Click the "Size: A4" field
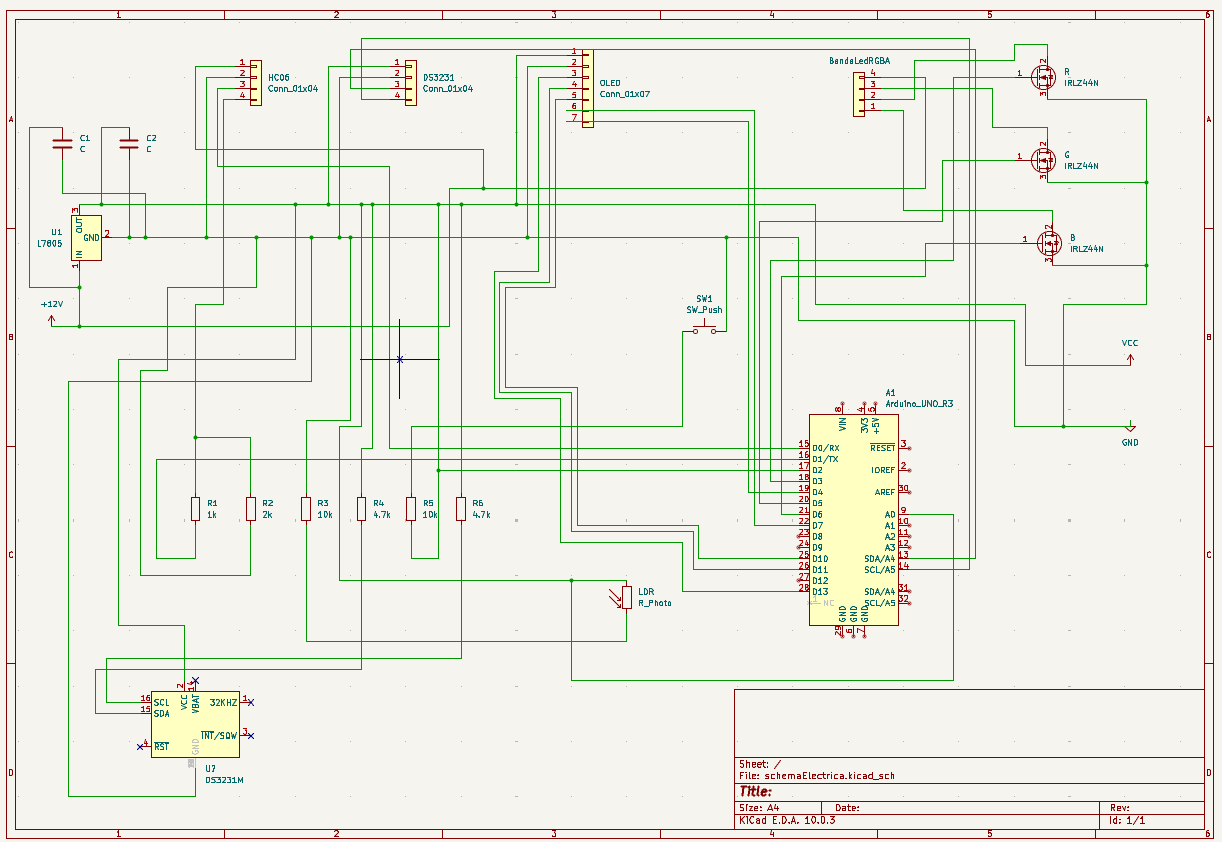The width and height of the screenshot is (1222, 842). click(758, 807)
